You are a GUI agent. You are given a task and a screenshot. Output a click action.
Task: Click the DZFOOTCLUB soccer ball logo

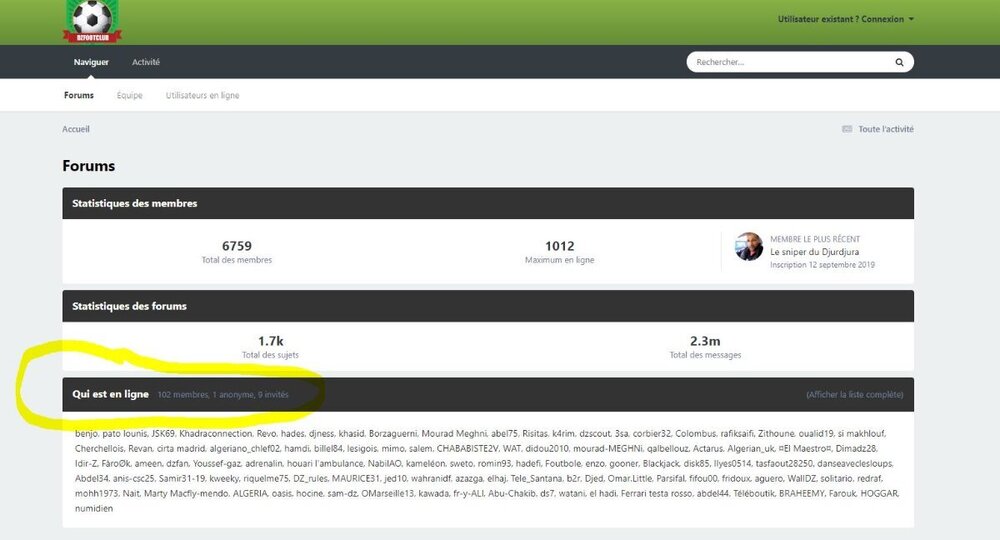92,22
